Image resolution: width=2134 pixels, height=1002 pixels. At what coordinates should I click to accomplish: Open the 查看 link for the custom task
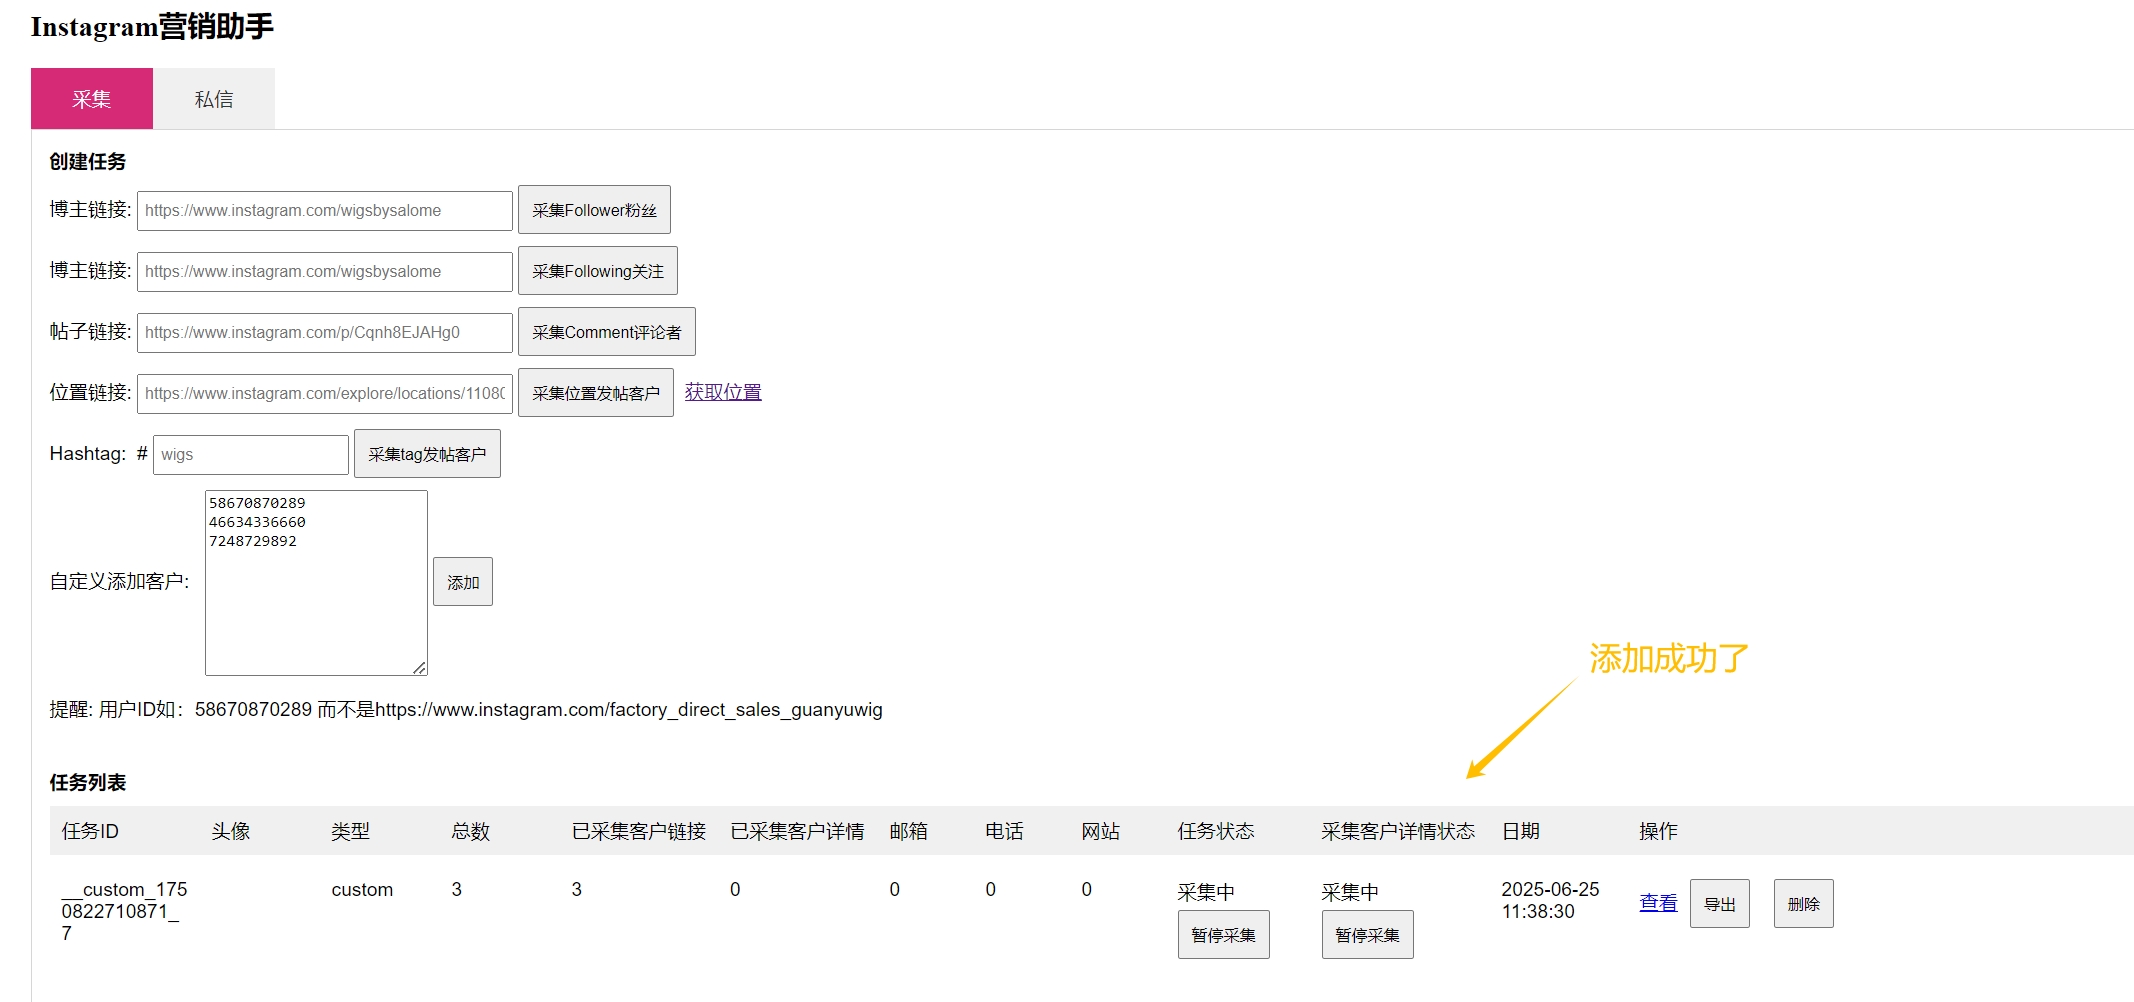point(1658,902)
